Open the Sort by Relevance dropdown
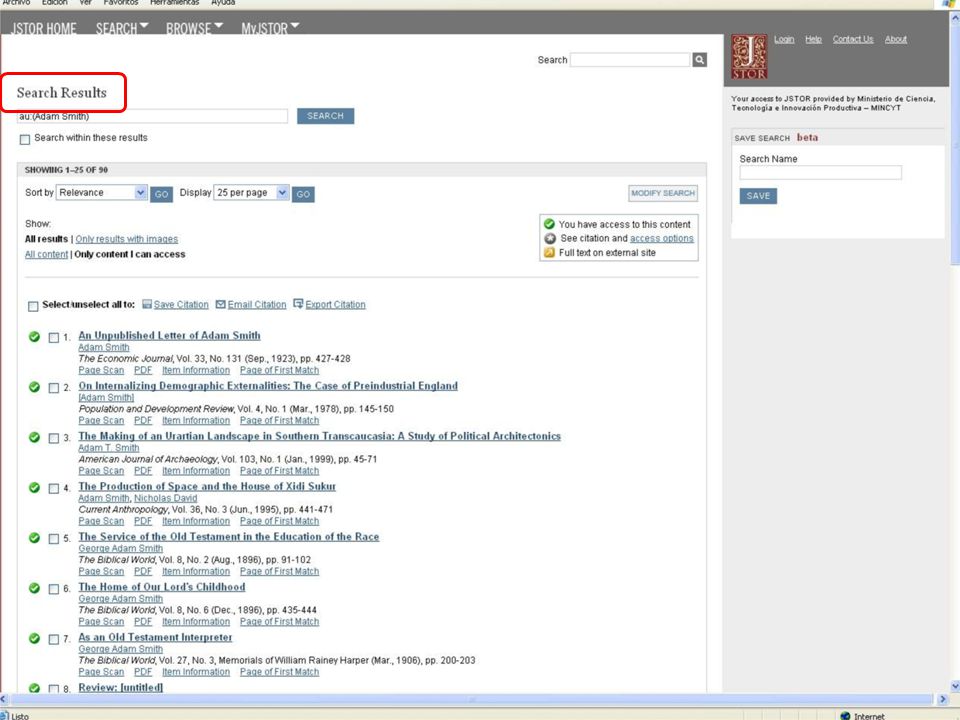Image resolution: width=960 pixels, height=720 pixels. tap(102, 192)
